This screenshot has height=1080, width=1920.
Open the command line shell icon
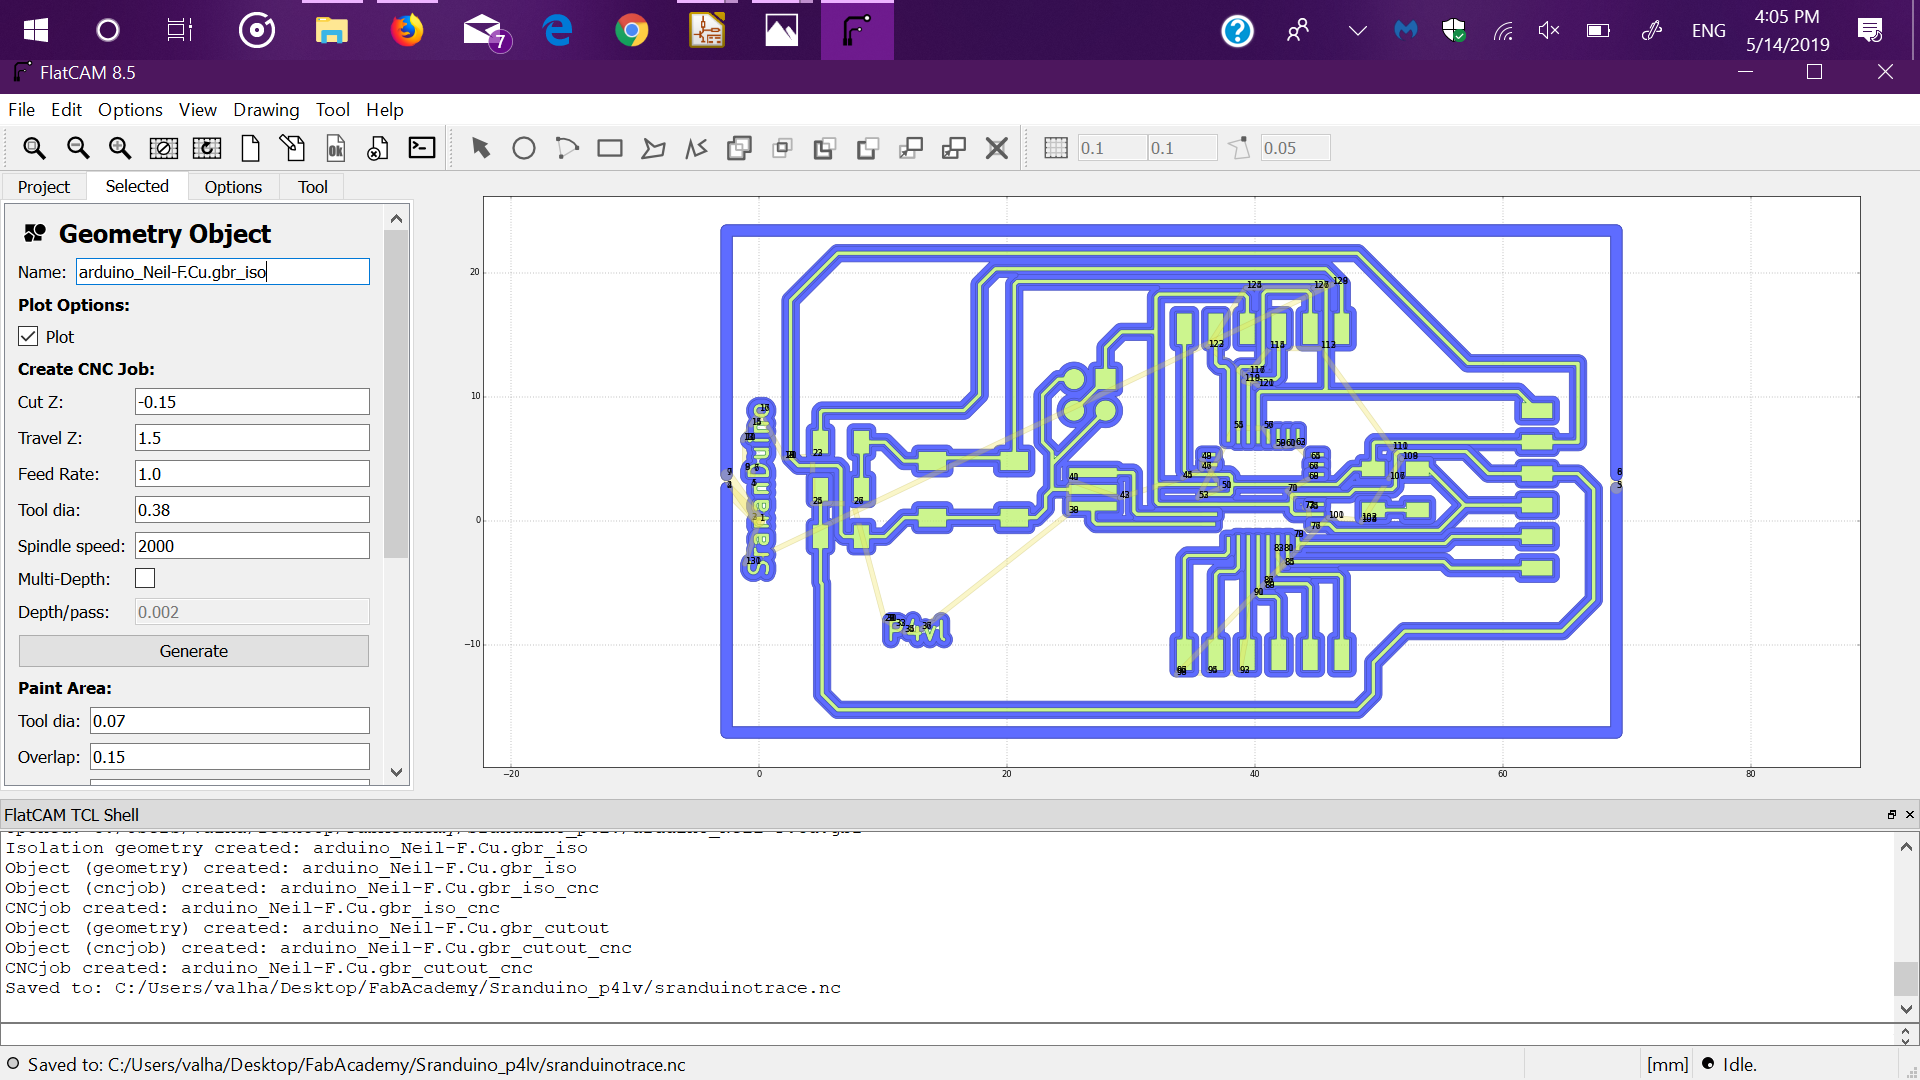[422, 148]
